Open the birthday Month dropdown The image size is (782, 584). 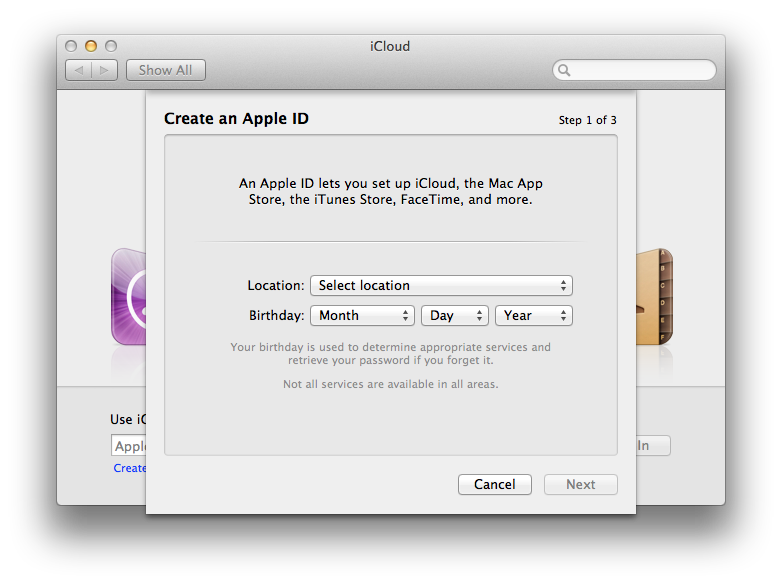tap(362, 315)
